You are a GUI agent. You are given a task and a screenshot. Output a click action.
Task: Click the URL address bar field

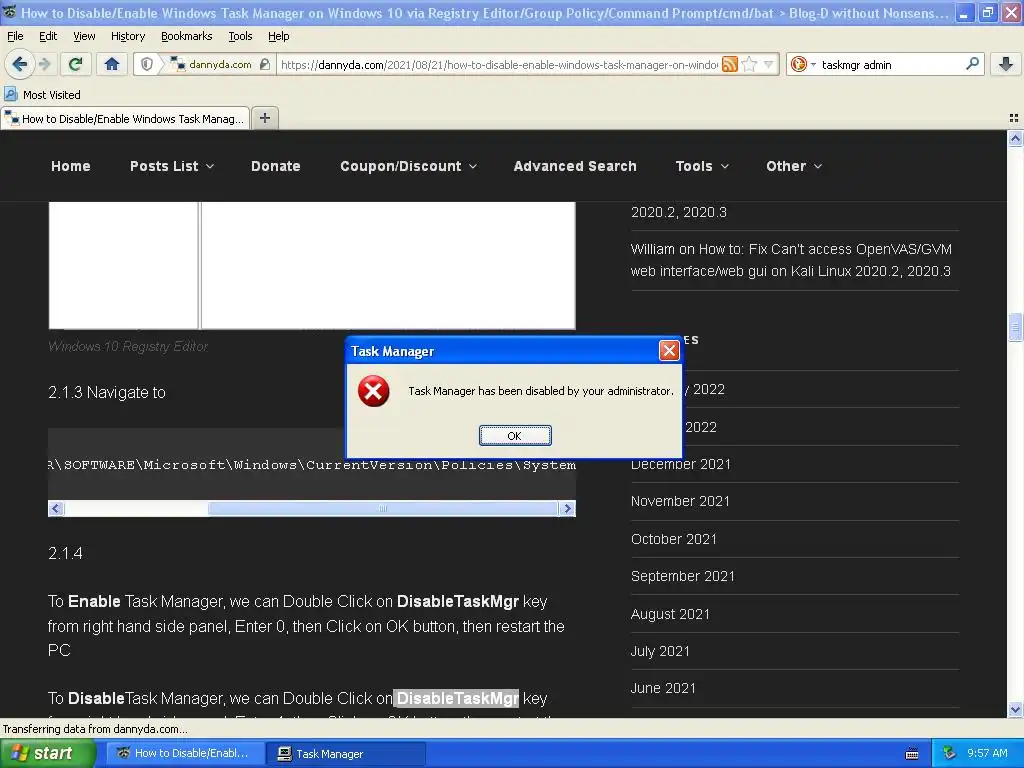[x=499, y=64]
